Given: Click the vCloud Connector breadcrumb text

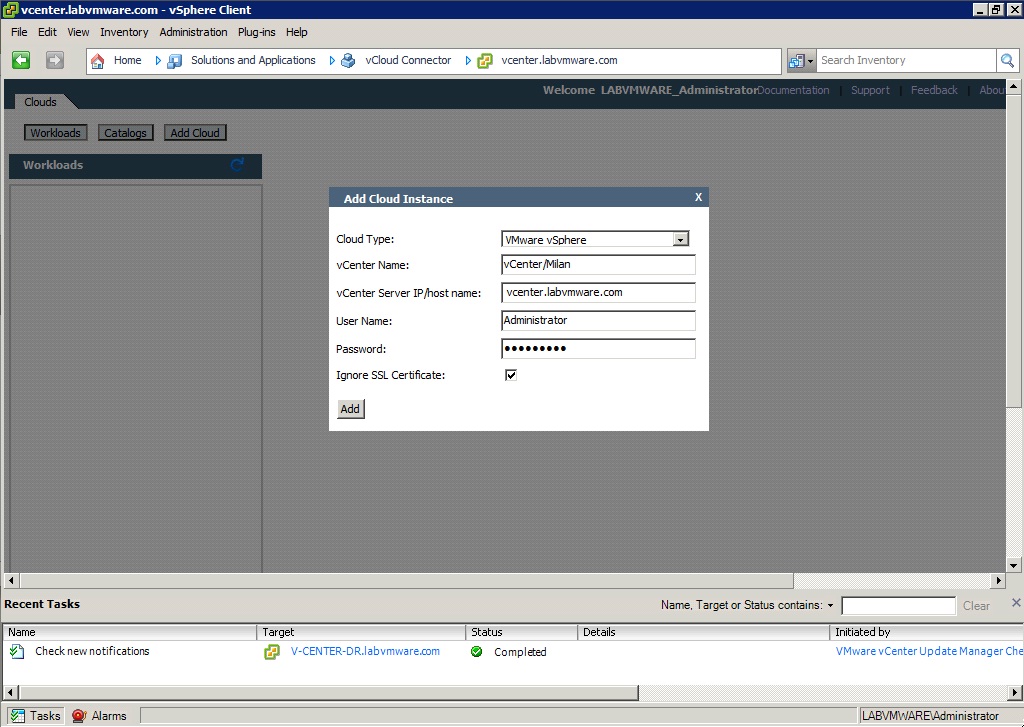Looking at the screenshot, I should (408, 60).
